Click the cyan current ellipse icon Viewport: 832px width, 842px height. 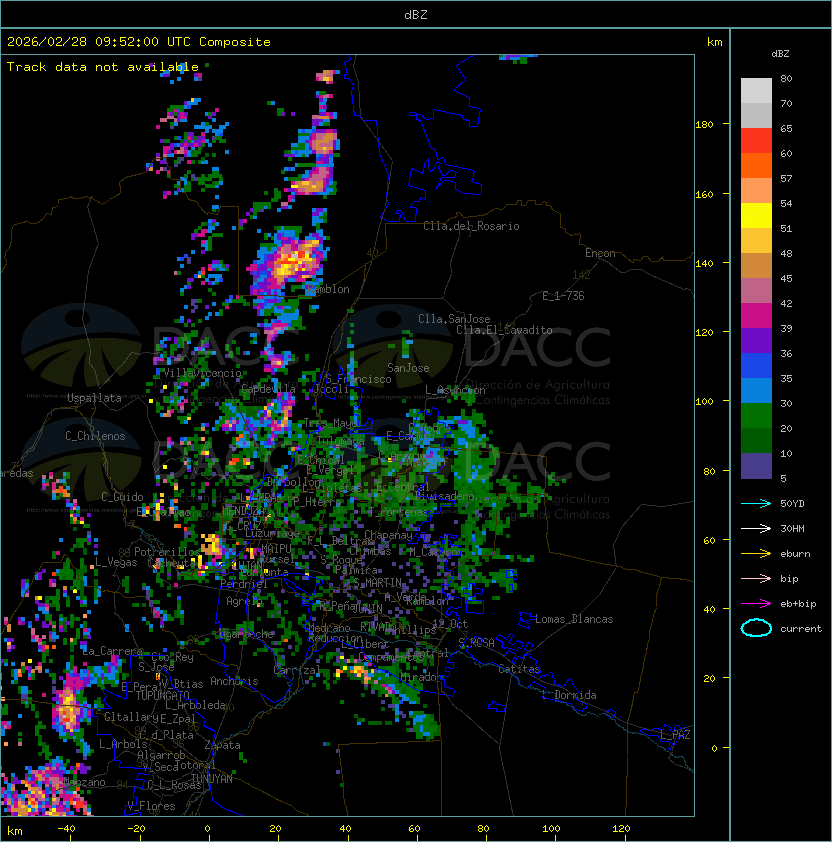tap(756, 628)
